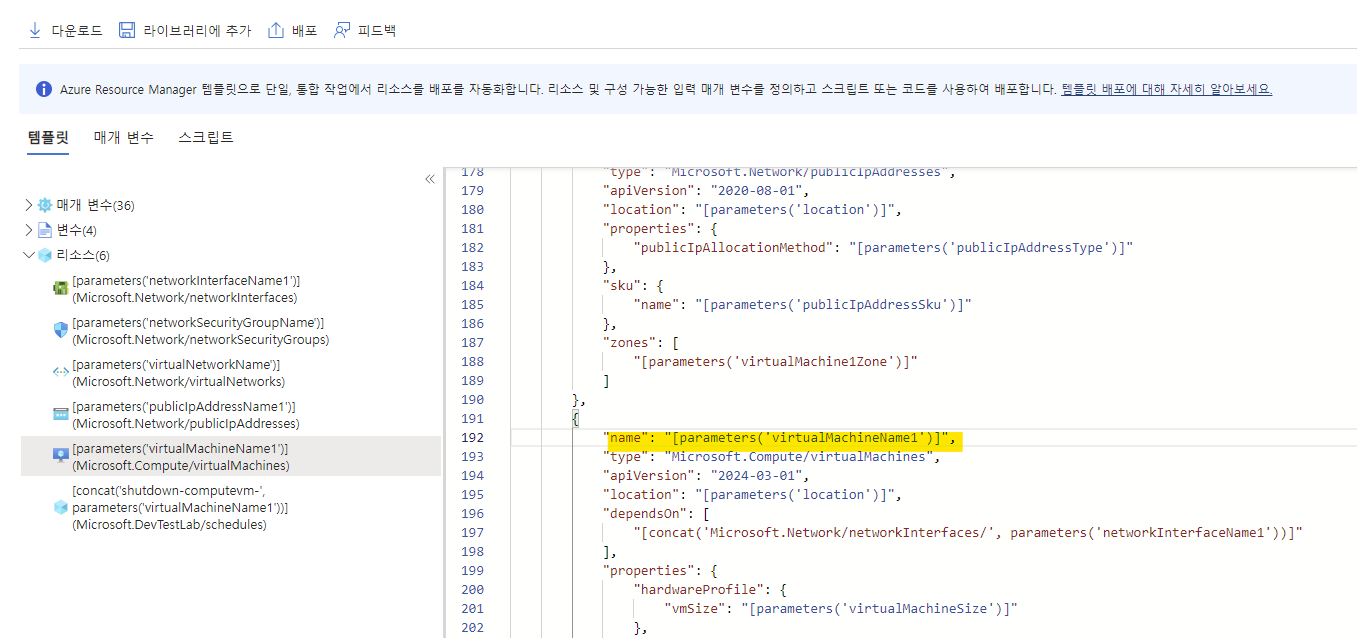Click the blue info icon in banner
The height and width of the screenshot is (638, 1357).
click(x=44, y=89)
